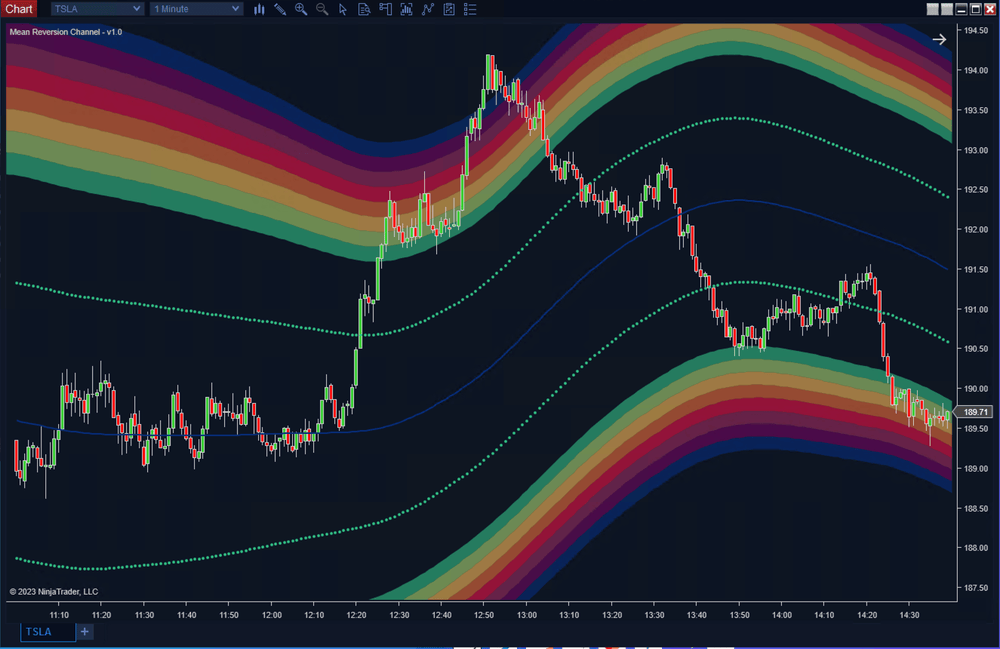Zoom out using the magnifier minus icon
Image resolution: width=1000 pixels, height=649 pixels.
pyautogui.click(x=322, y=9)
